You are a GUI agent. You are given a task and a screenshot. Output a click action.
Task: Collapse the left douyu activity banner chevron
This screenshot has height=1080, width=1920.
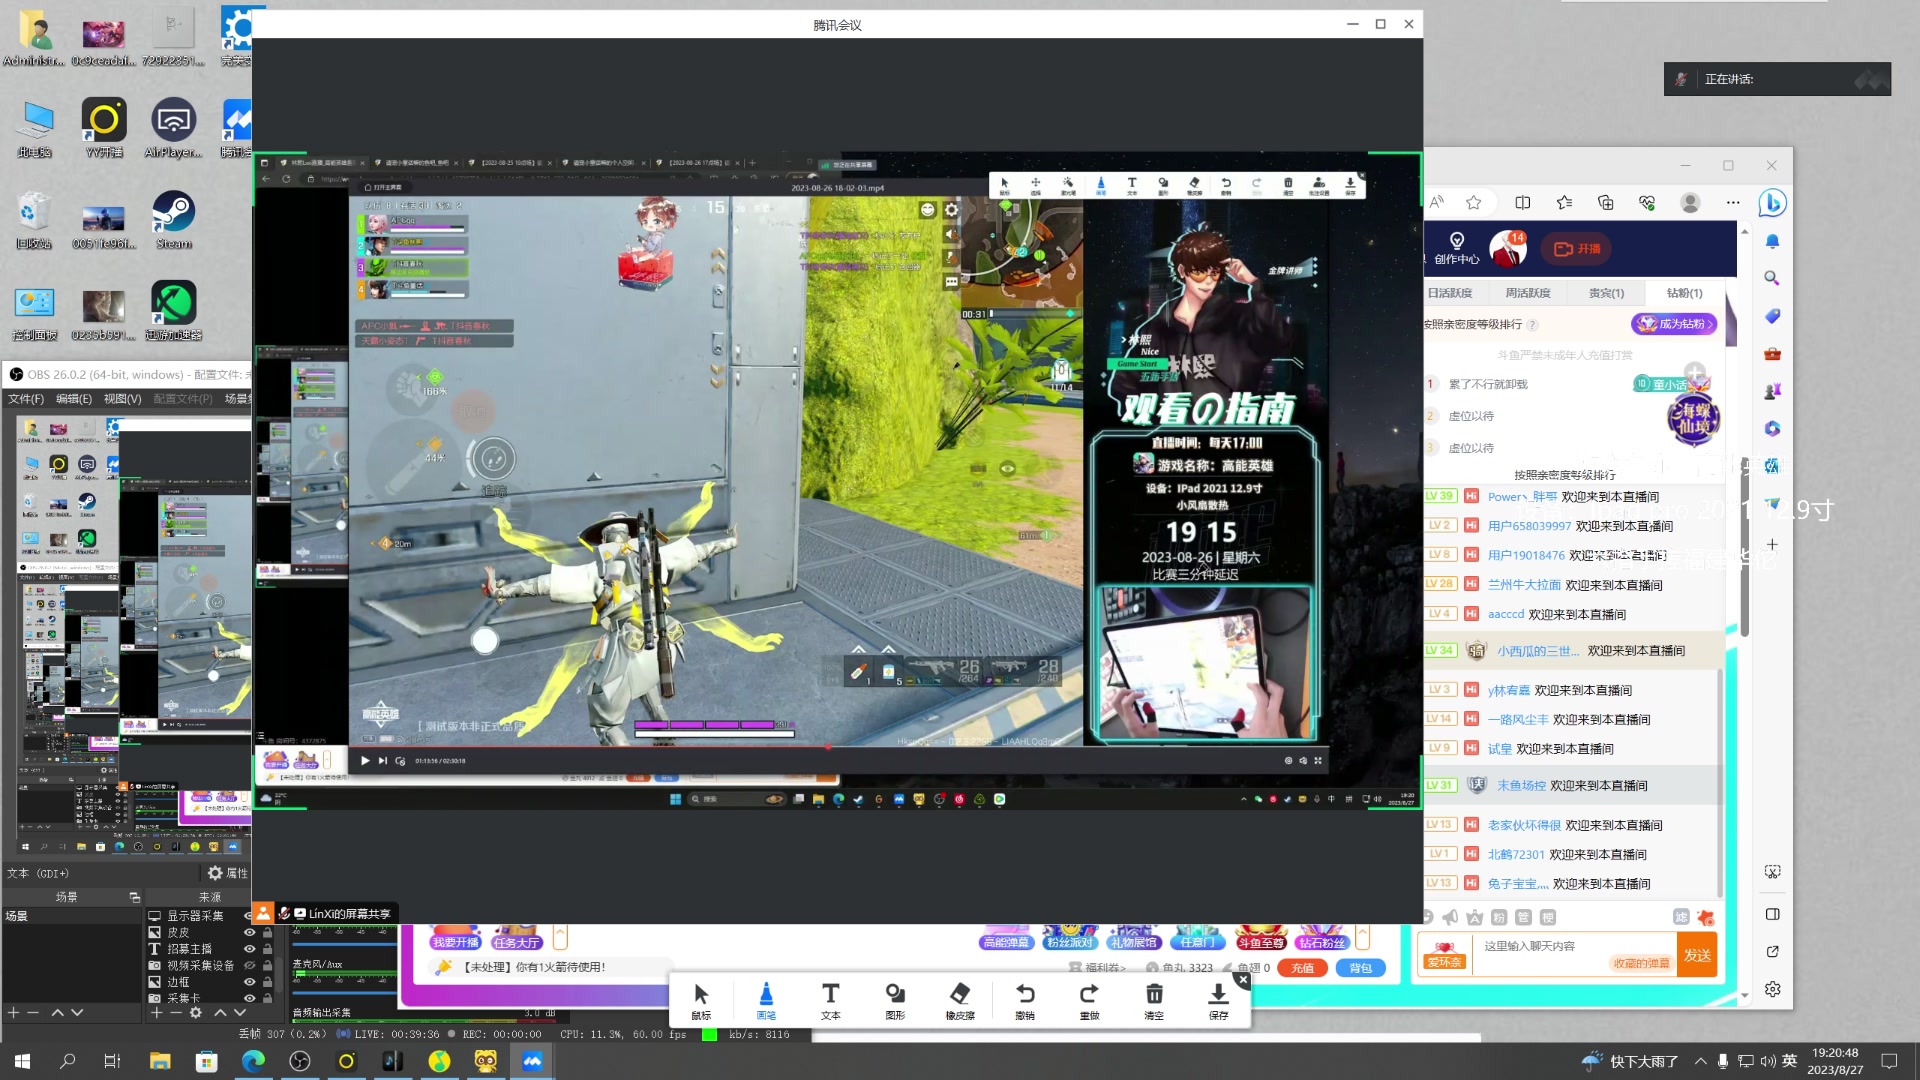click(560, 937)
